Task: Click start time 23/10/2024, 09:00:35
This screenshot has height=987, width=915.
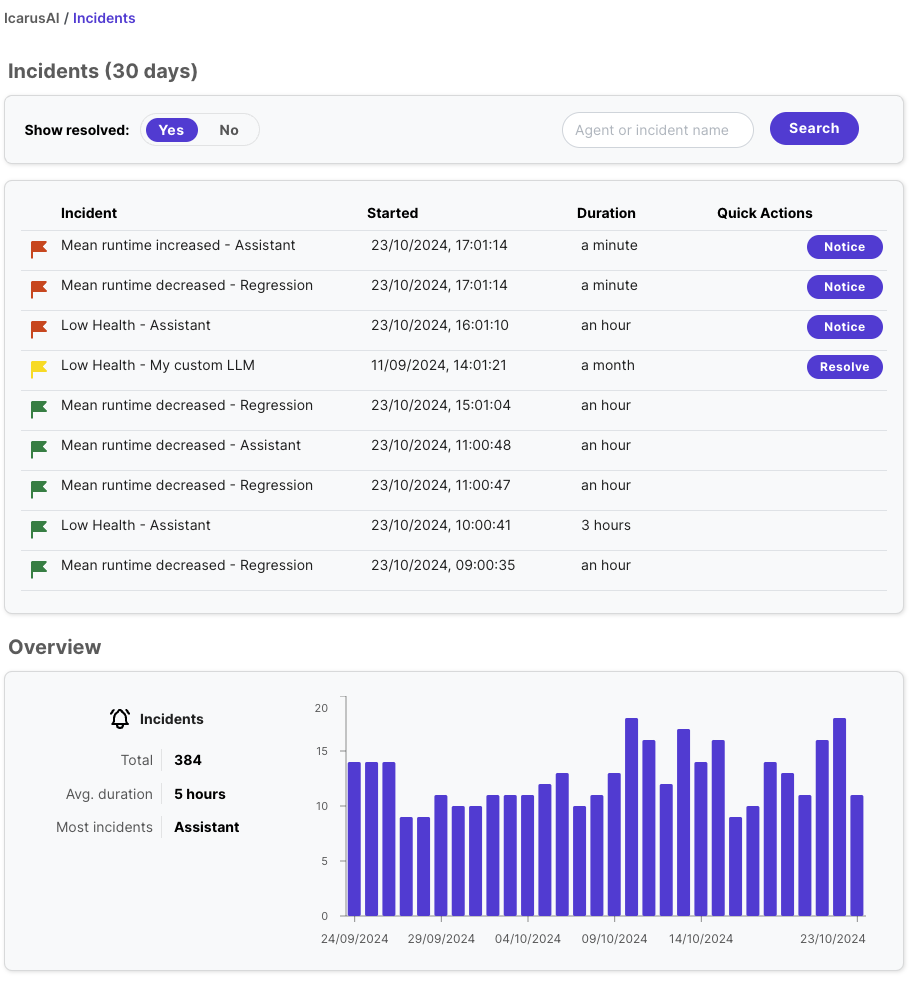Action: click(443, 565)
